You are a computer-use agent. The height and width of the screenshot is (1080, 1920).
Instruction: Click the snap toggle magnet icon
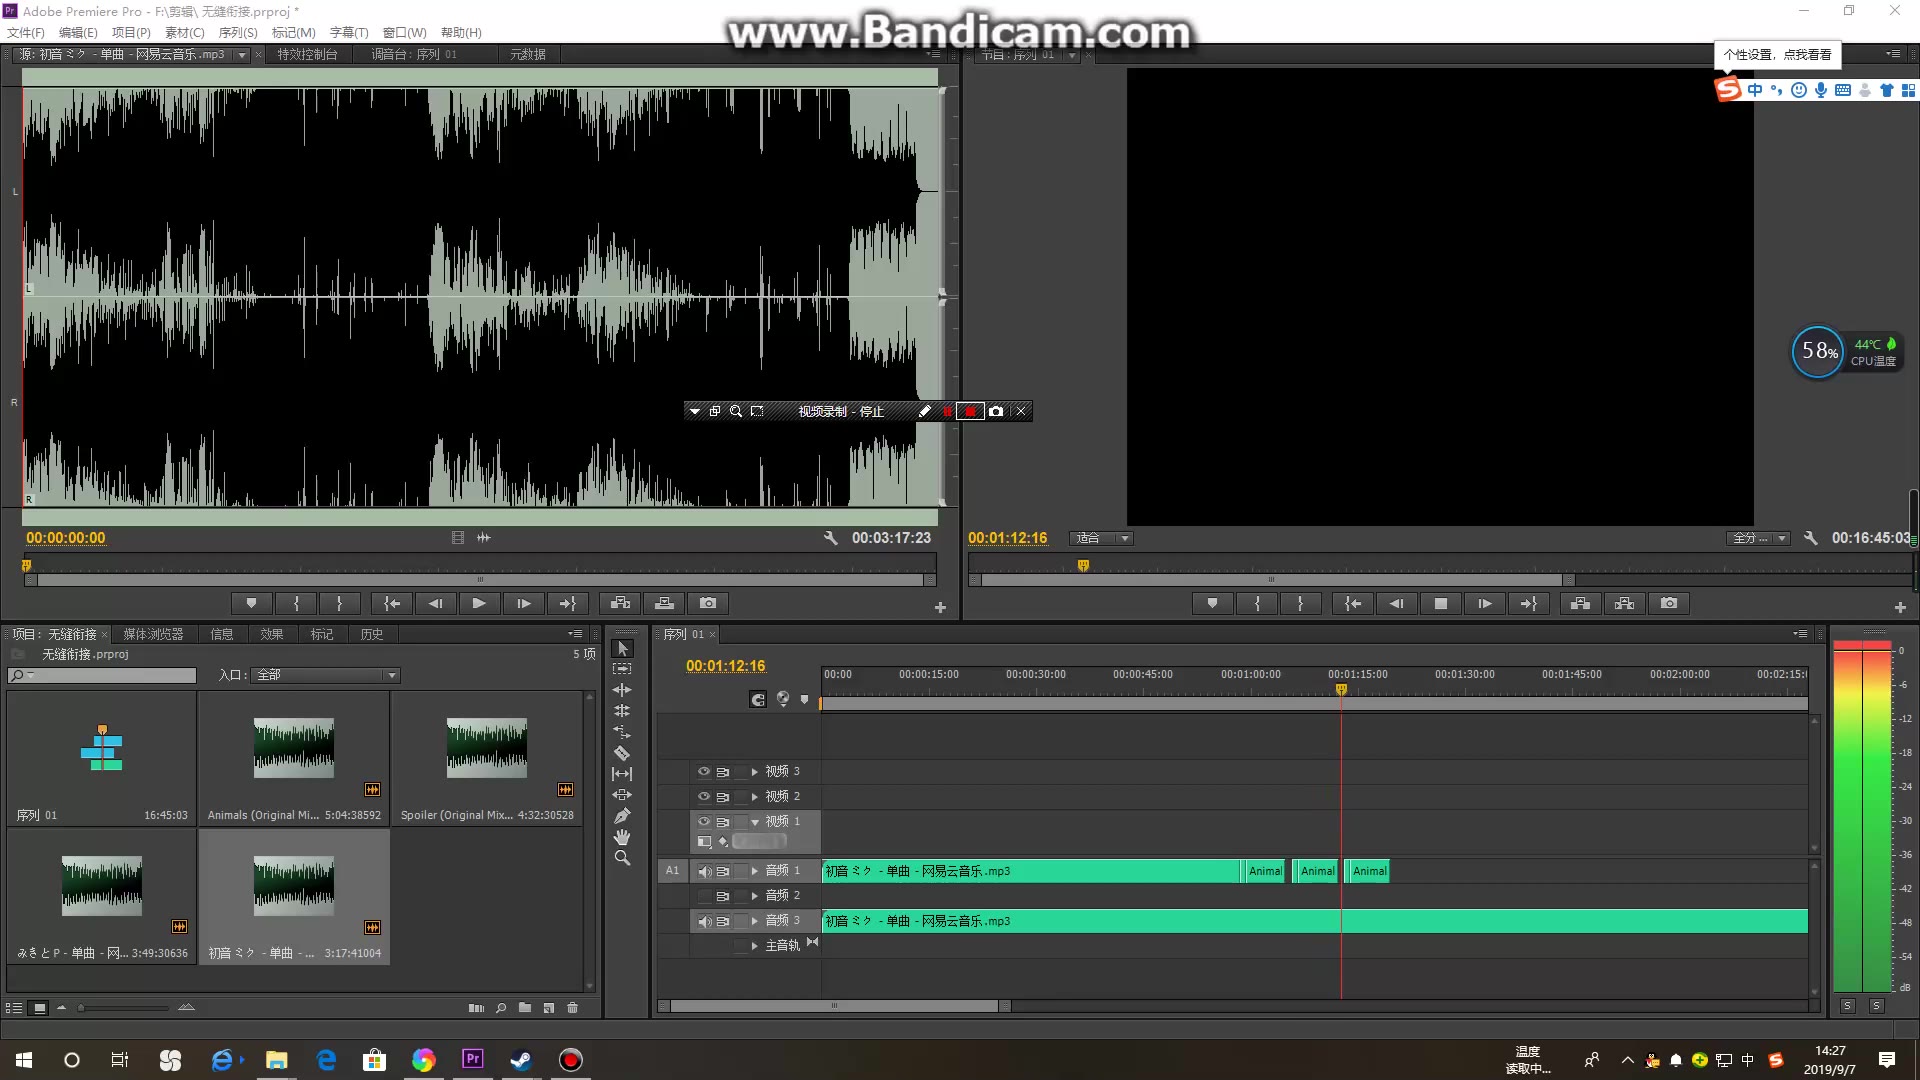pos(758,699)
